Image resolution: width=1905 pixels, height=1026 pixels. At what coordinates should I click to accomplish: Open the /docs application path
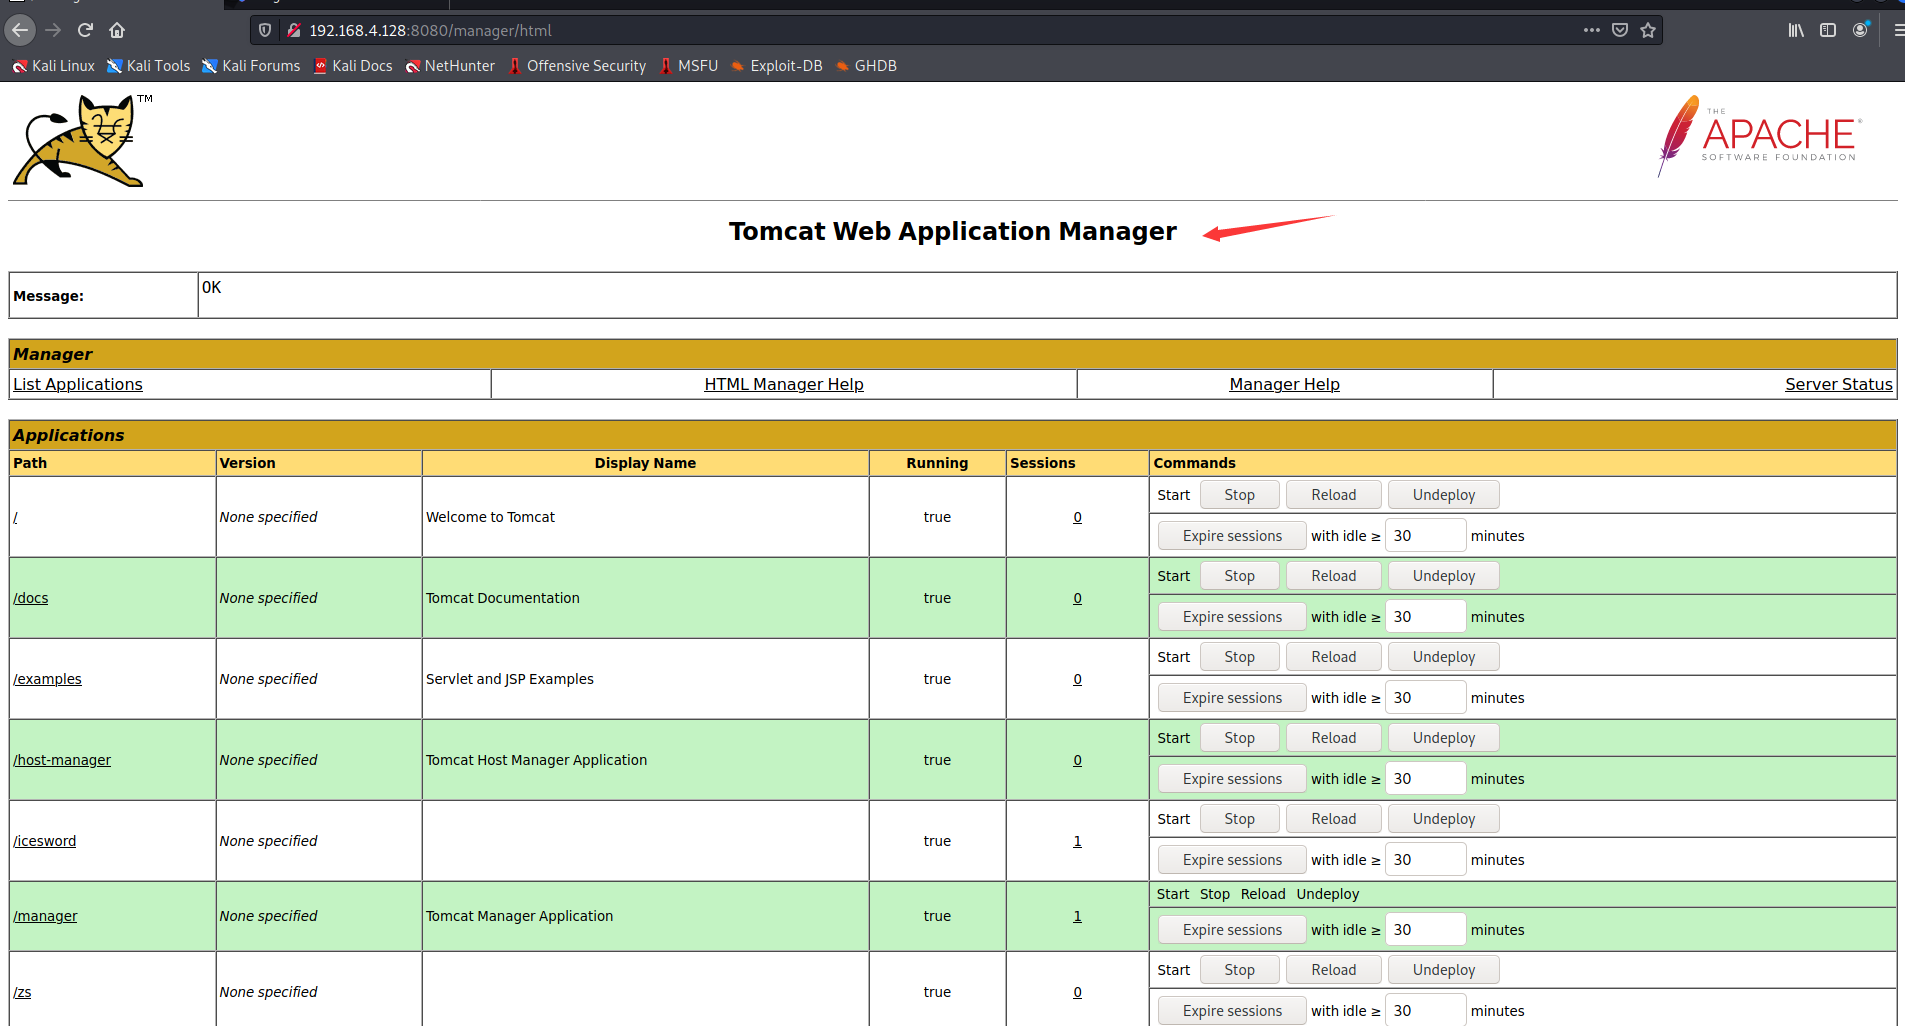[31, 598]
